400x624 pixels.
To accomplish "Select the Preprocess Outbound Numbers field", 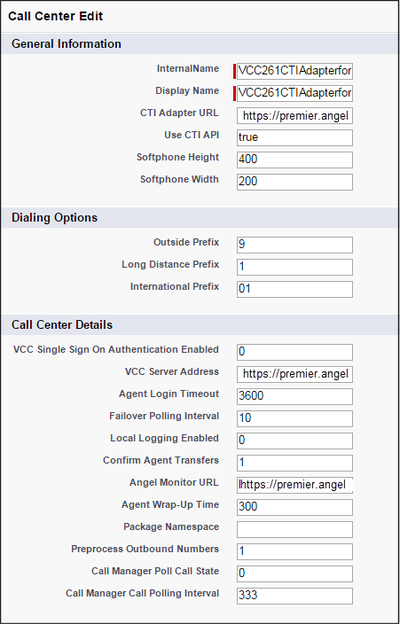I will click(x=295, y=551).
